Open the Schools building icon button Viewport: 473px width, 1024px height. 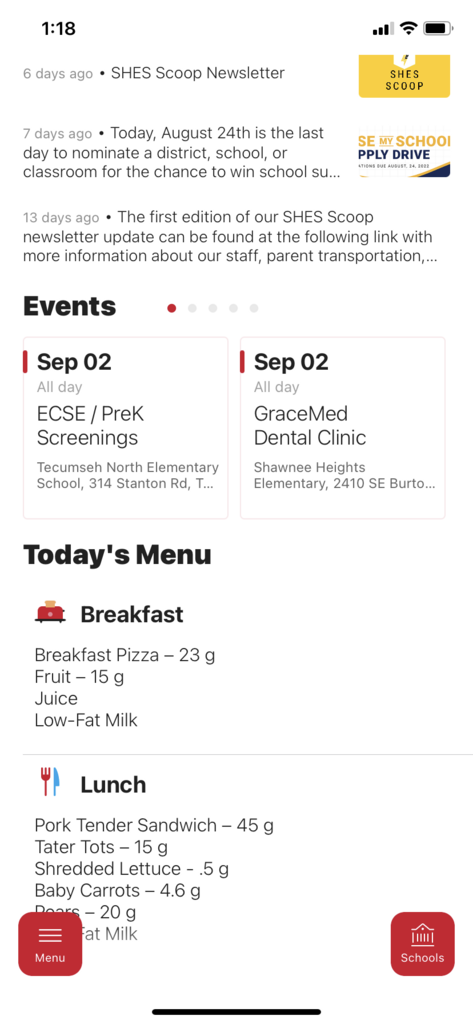[422, 944]
